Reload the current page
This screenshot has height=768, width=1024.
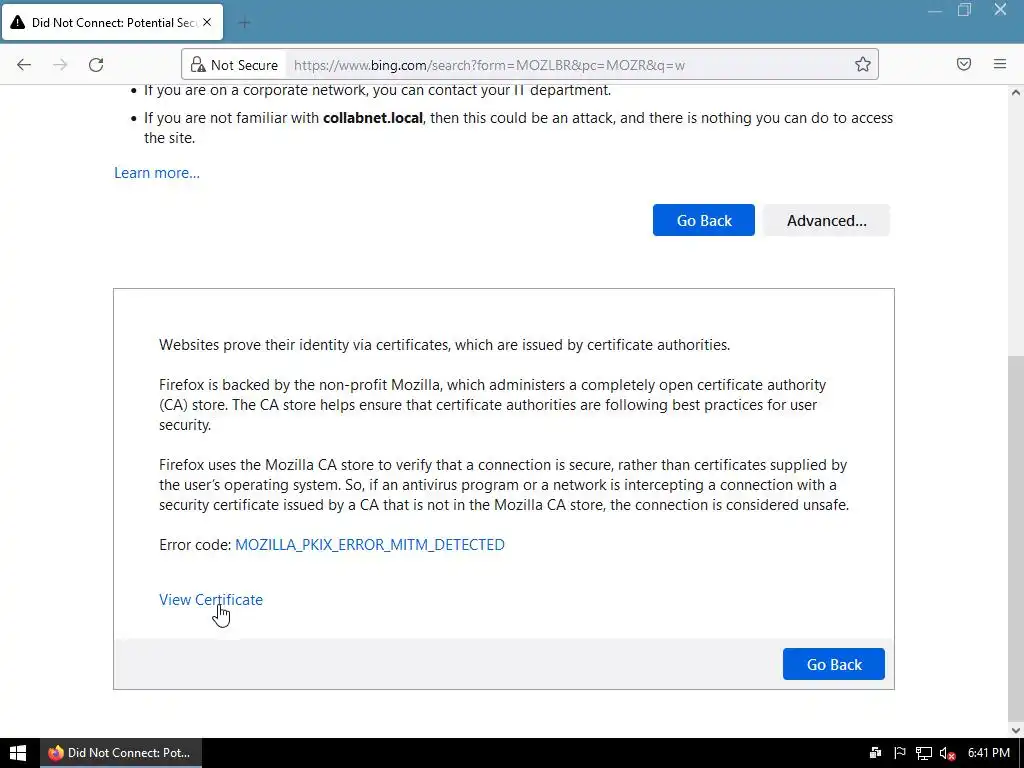[96, 65]
